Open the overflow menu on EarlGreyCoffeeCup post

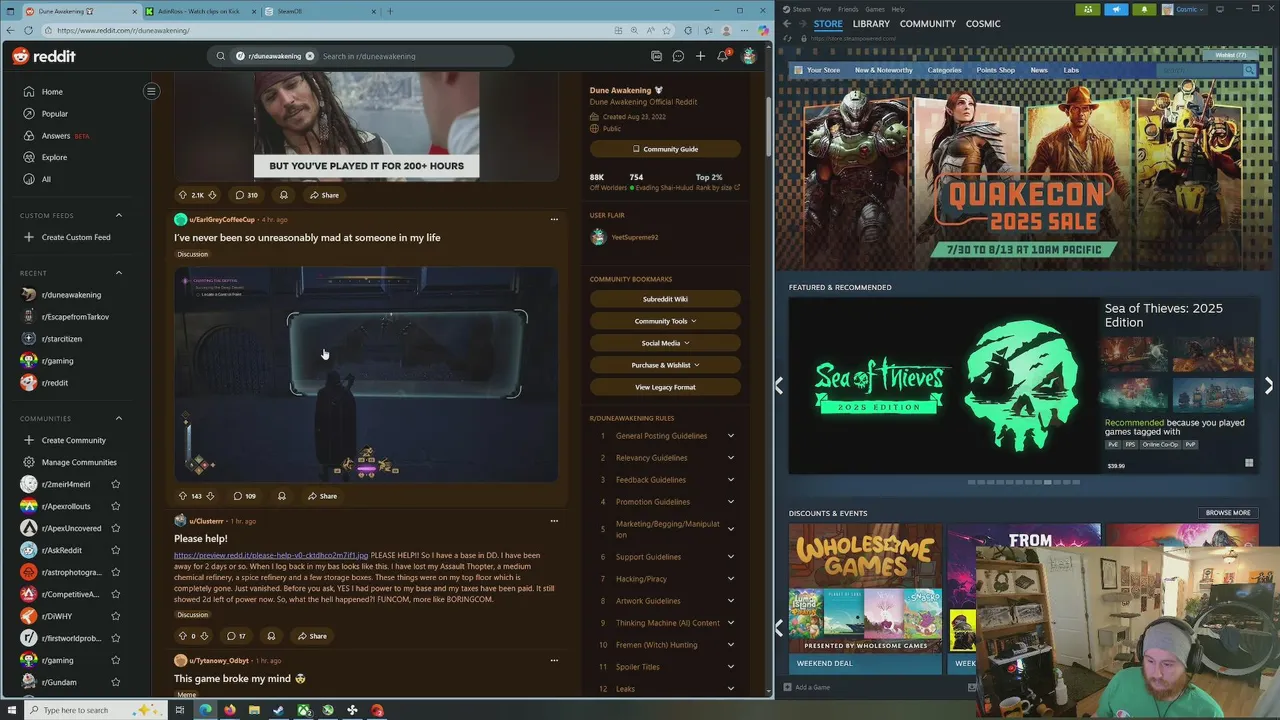tap(554, 219)
